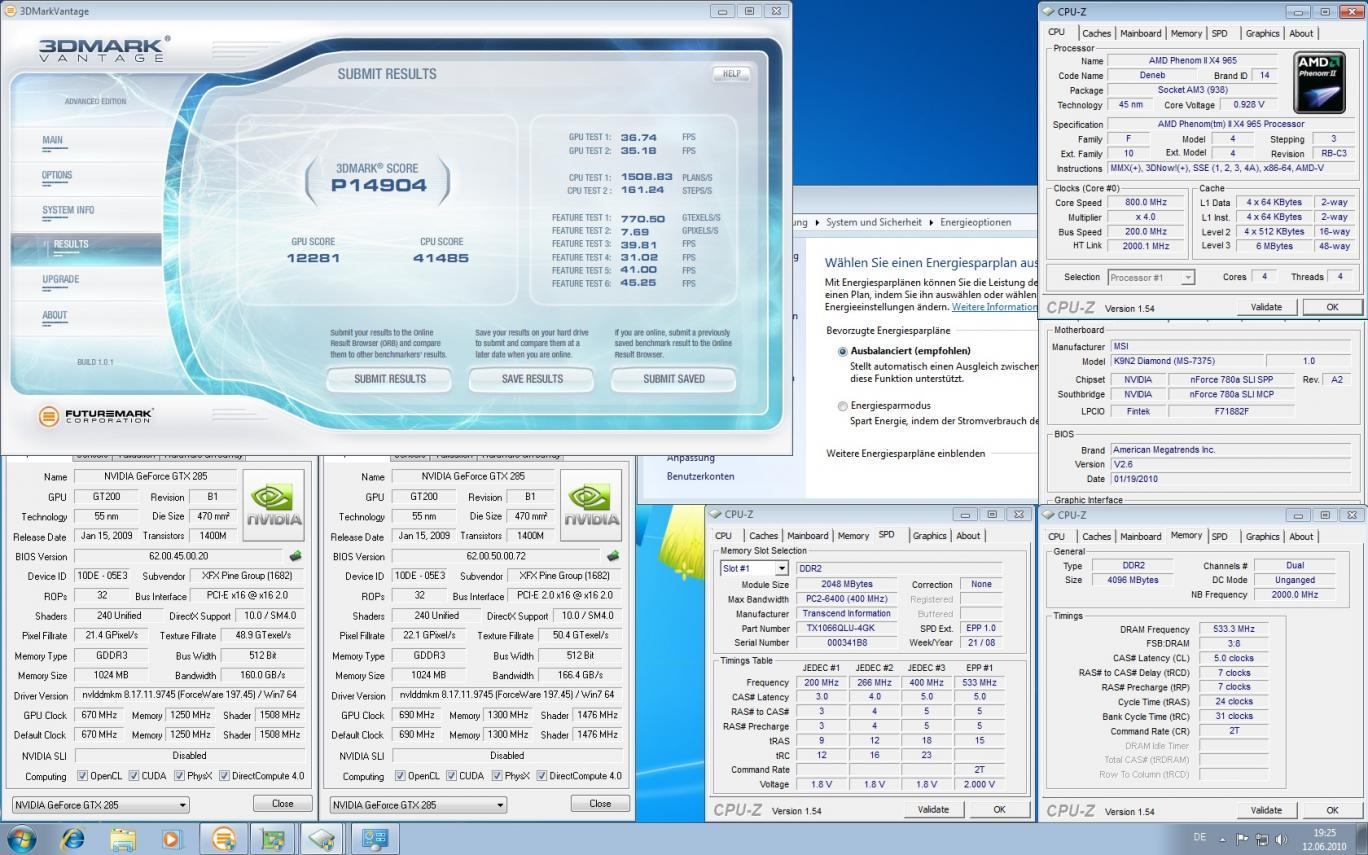
Task: Switch to Control Panel taskbar button
Action: [374, 838]
